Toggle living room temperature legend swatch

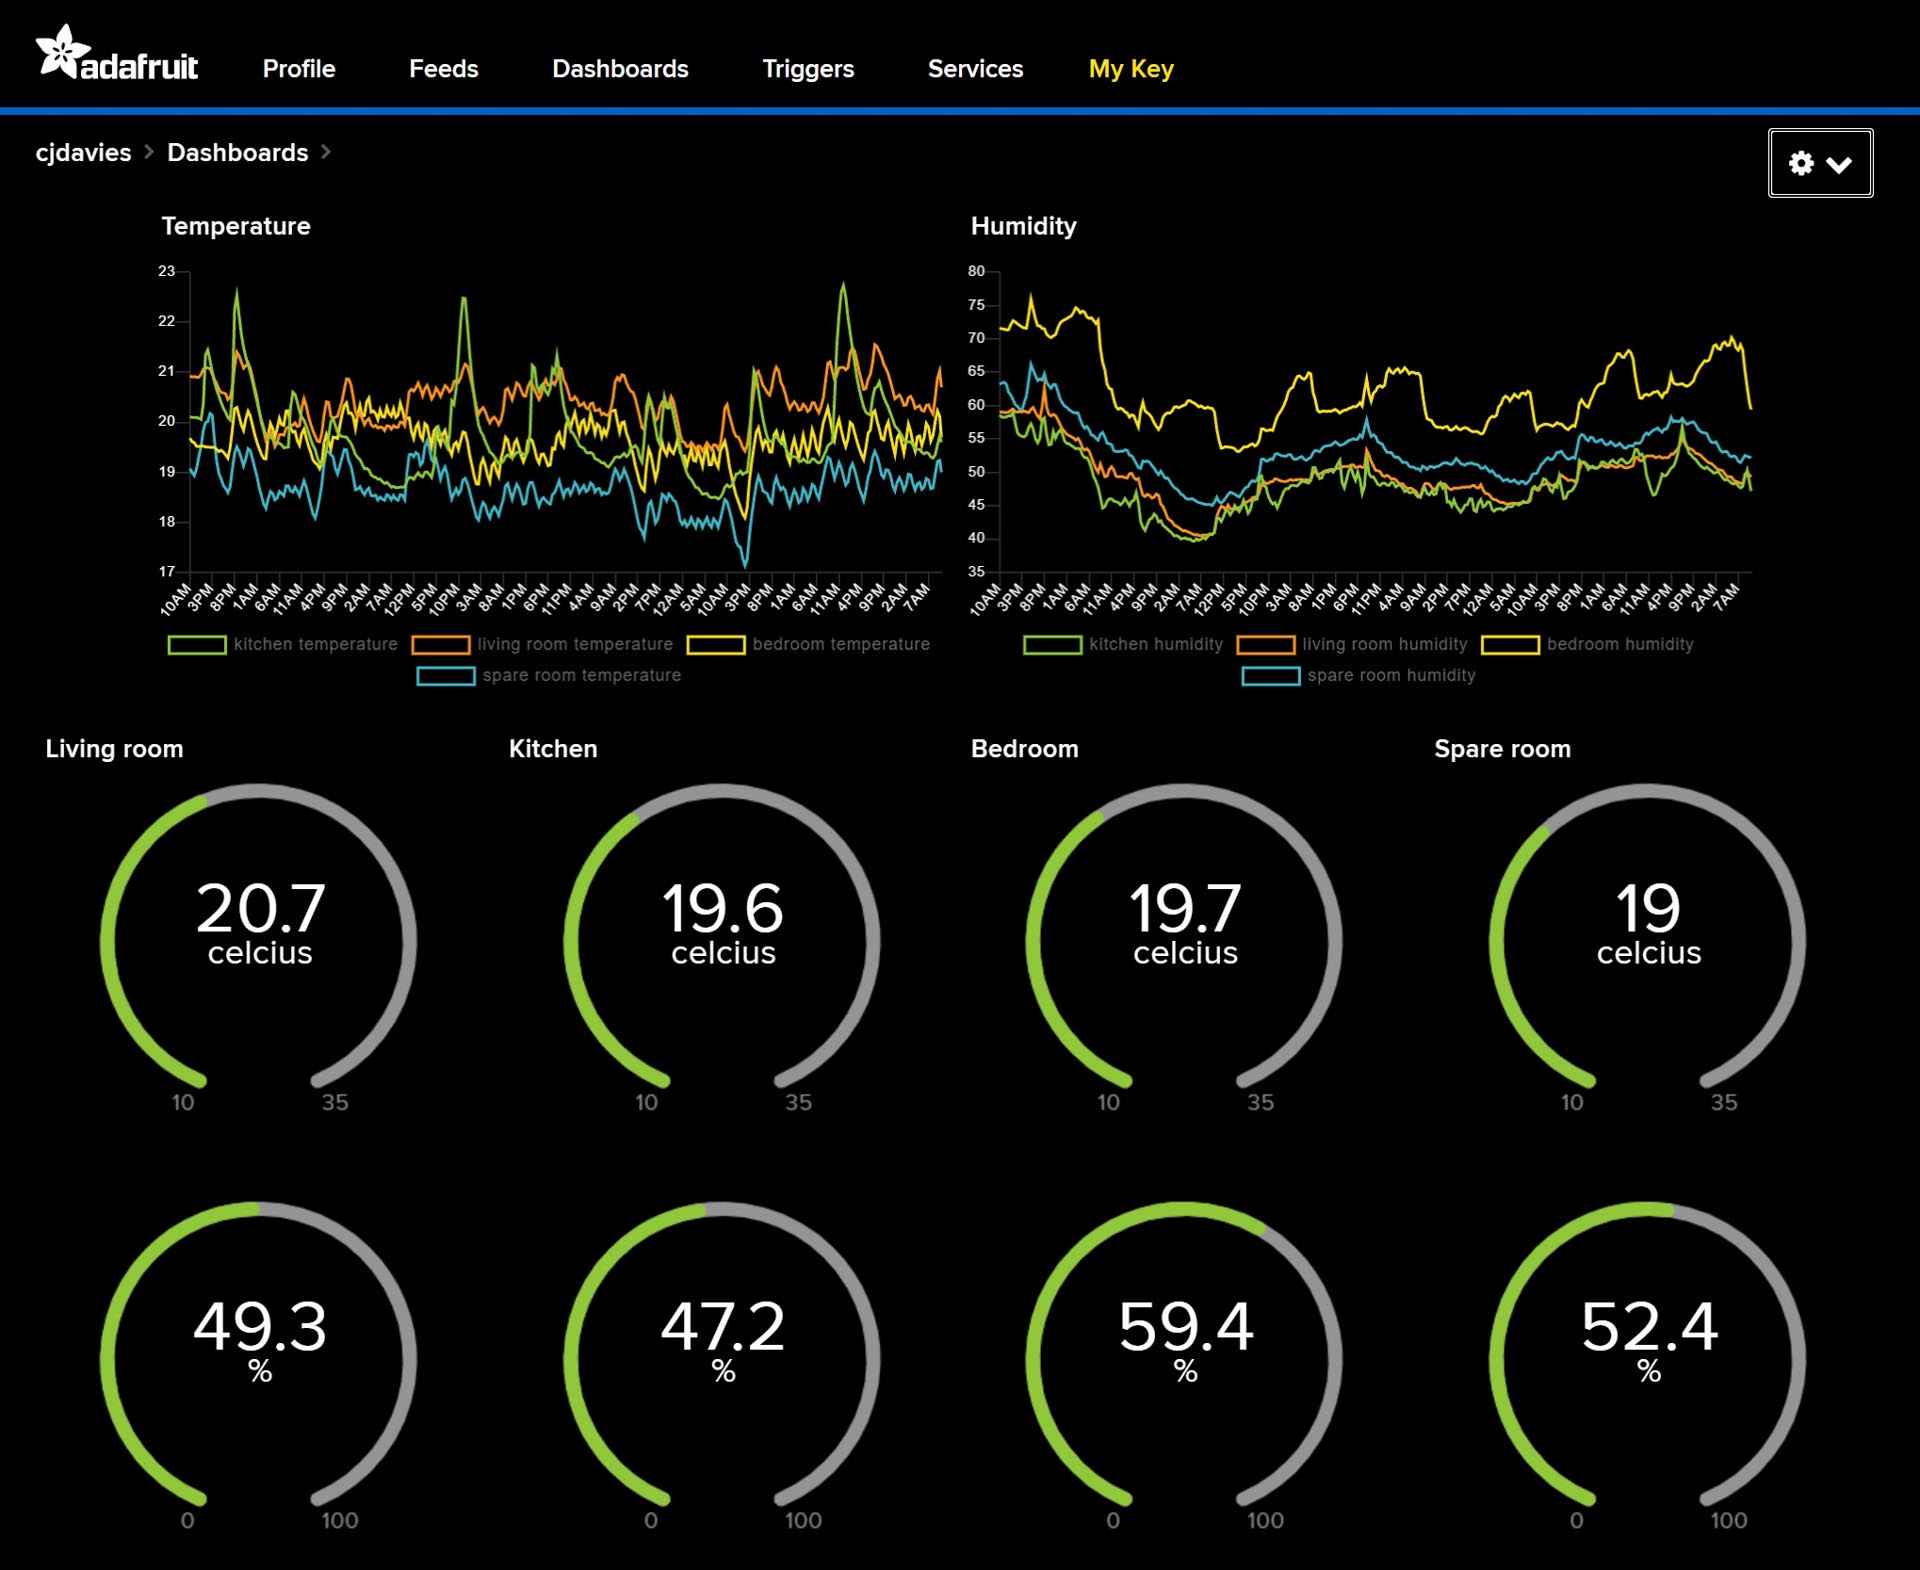(x=440, y=645)
